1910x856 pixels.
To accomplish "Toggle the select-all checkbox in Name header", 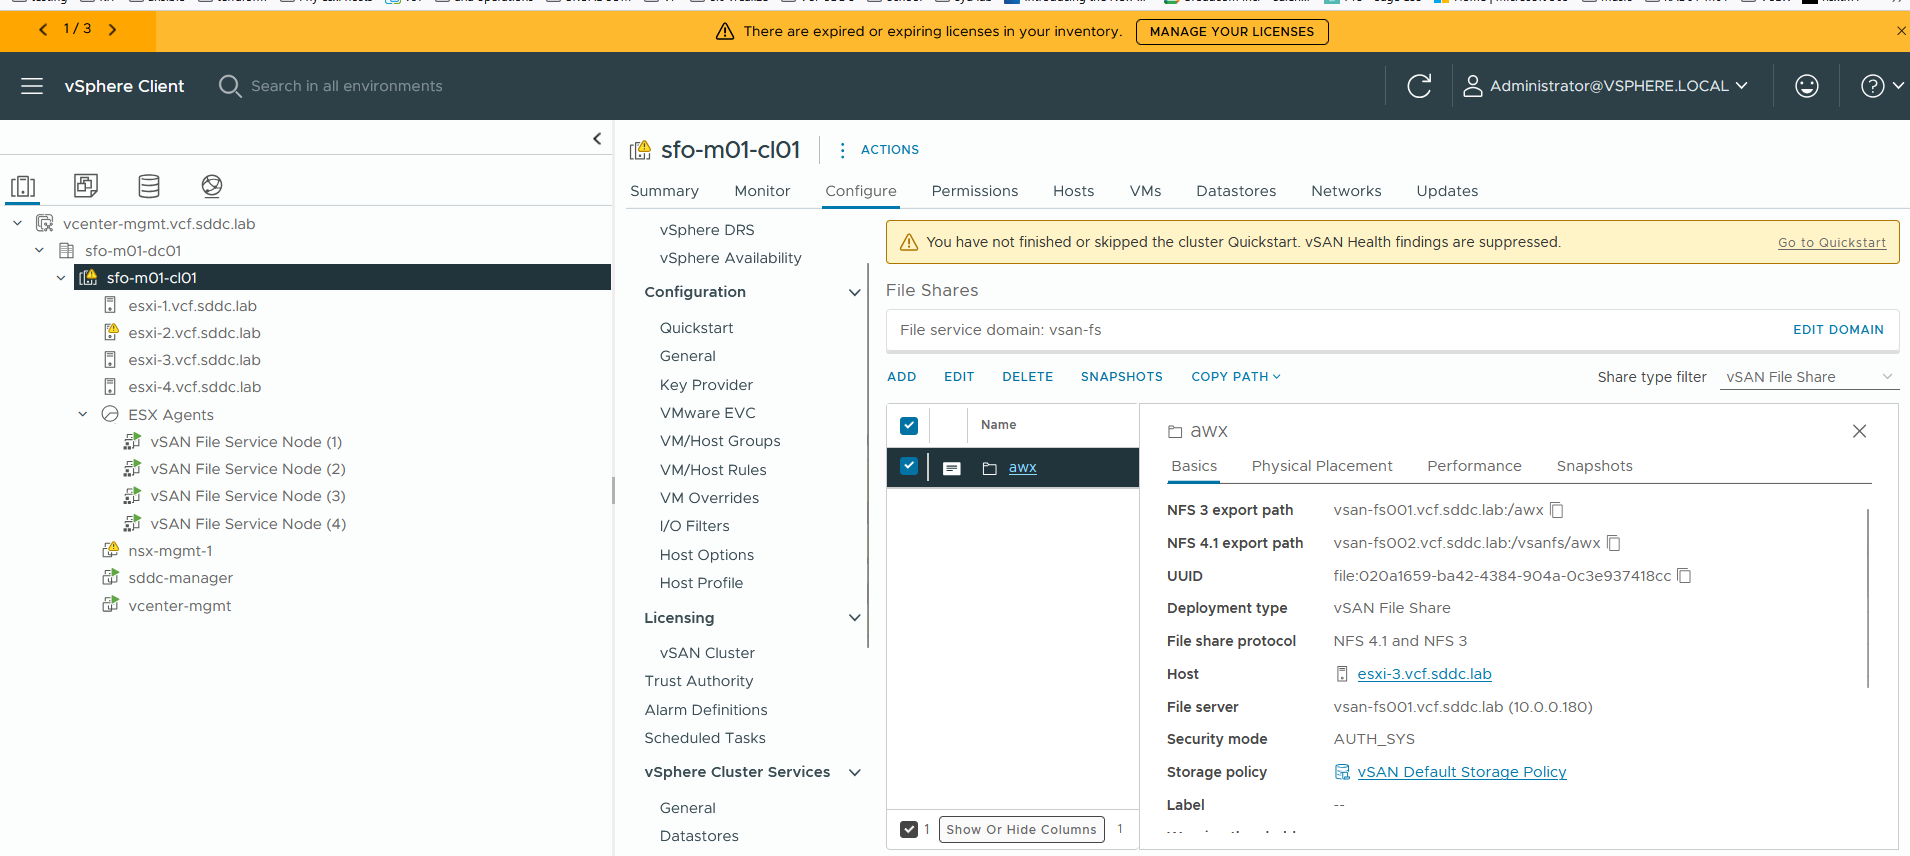I will pos(909,426).
